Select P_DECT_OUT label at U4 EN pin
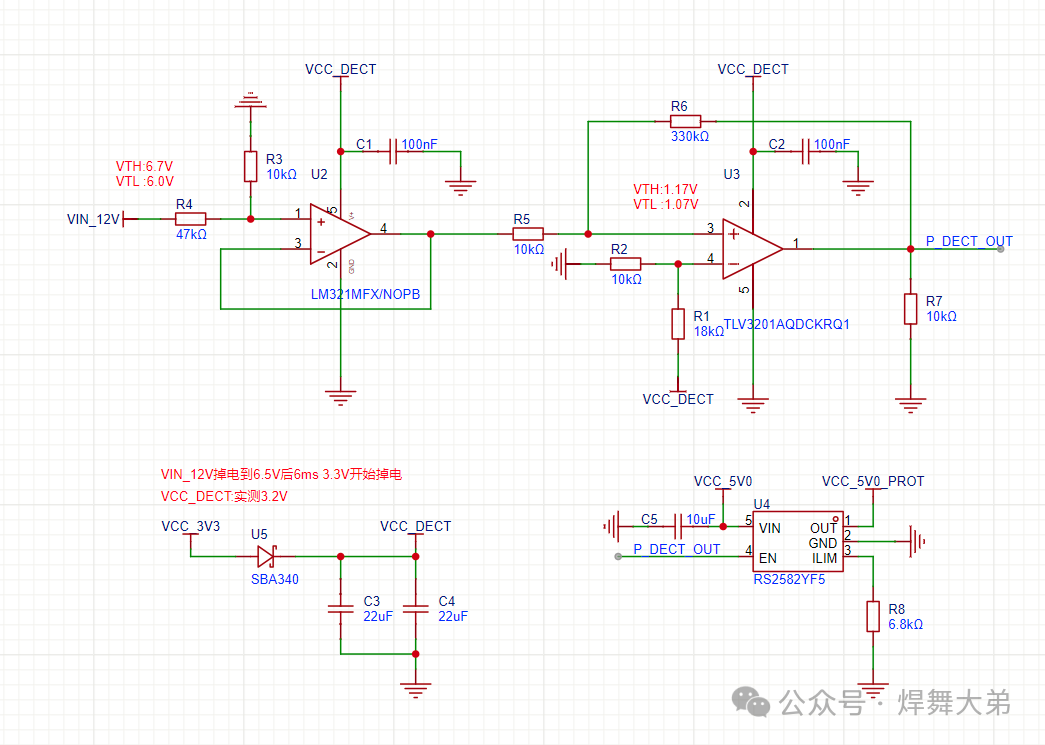Image resolution: width=1045 pixels, height=745 pixels. coord(676,549)
